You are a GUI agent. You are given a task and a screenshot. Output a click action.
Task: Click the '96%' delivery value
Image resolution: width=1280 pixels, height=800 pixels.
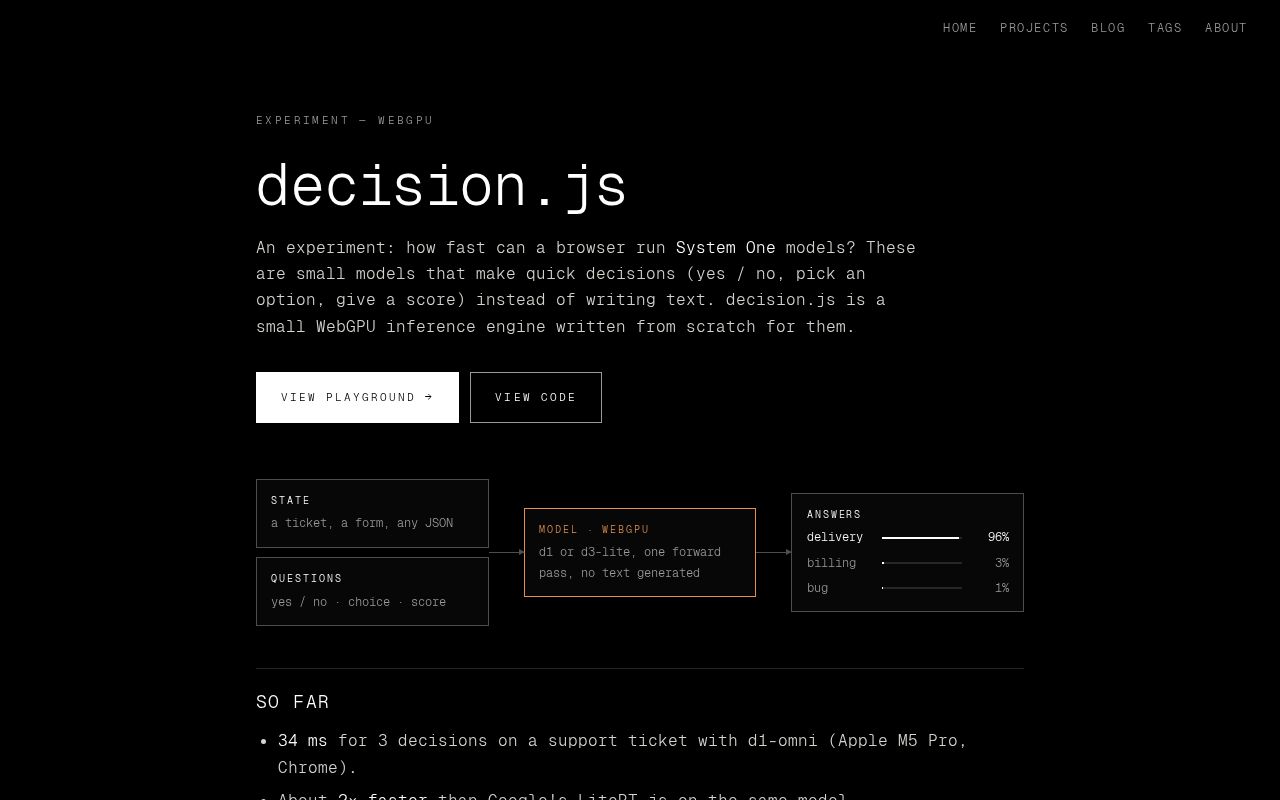(x=998, y=537)
